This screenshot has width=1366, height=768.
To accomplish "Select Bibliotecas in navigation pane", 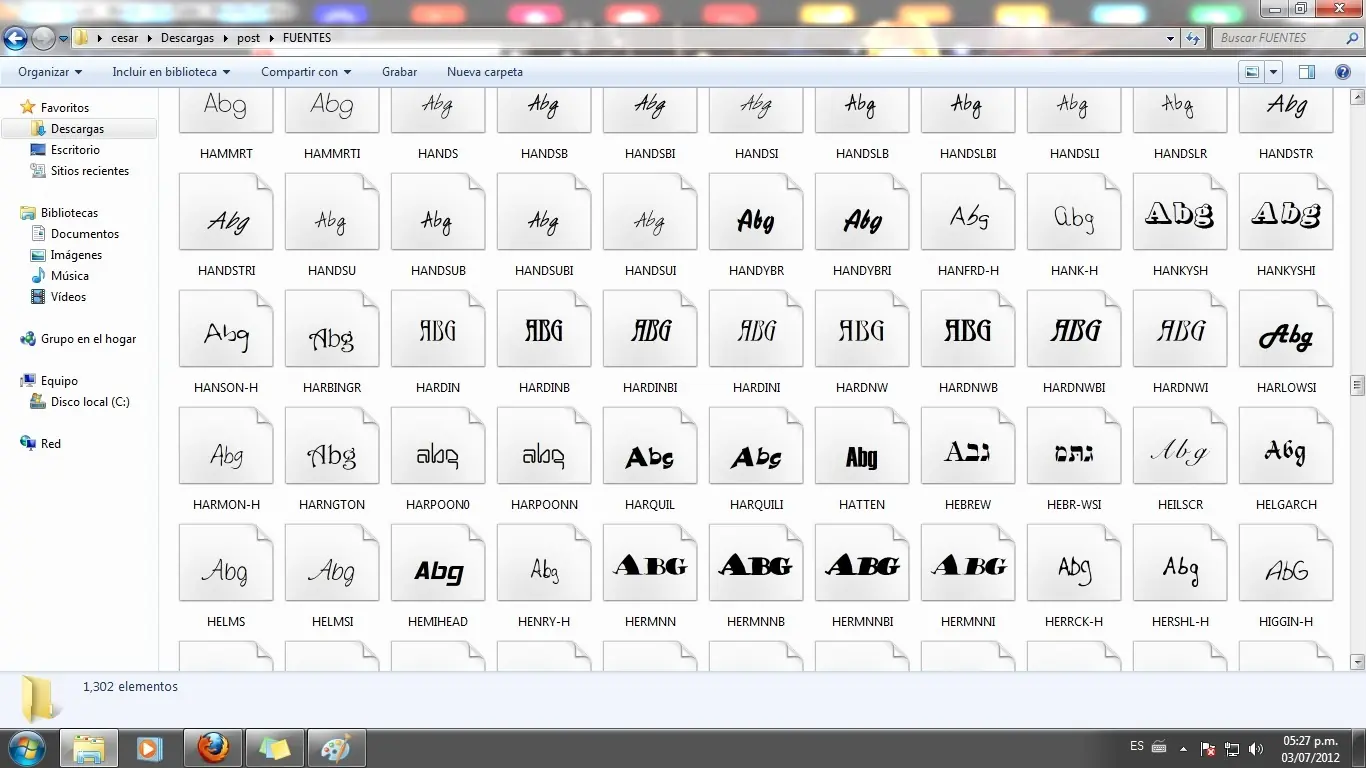I will click(x=69, y=213).
